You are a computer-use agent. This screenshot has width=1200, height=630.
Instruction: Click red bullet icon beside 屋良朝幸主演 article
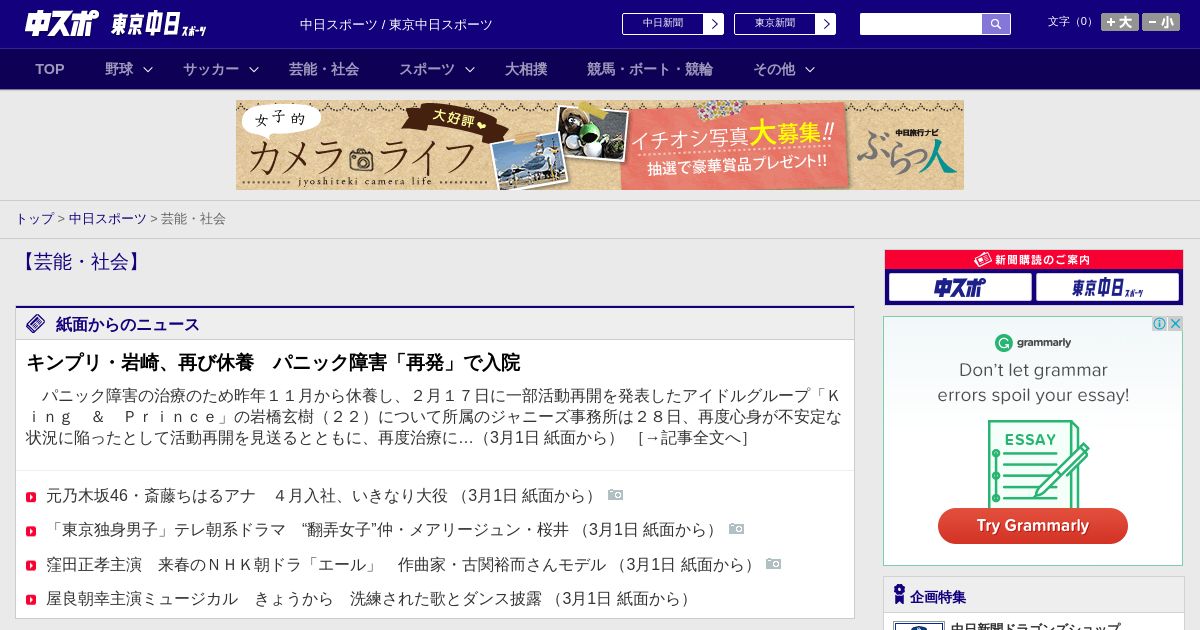coord(31,600)
